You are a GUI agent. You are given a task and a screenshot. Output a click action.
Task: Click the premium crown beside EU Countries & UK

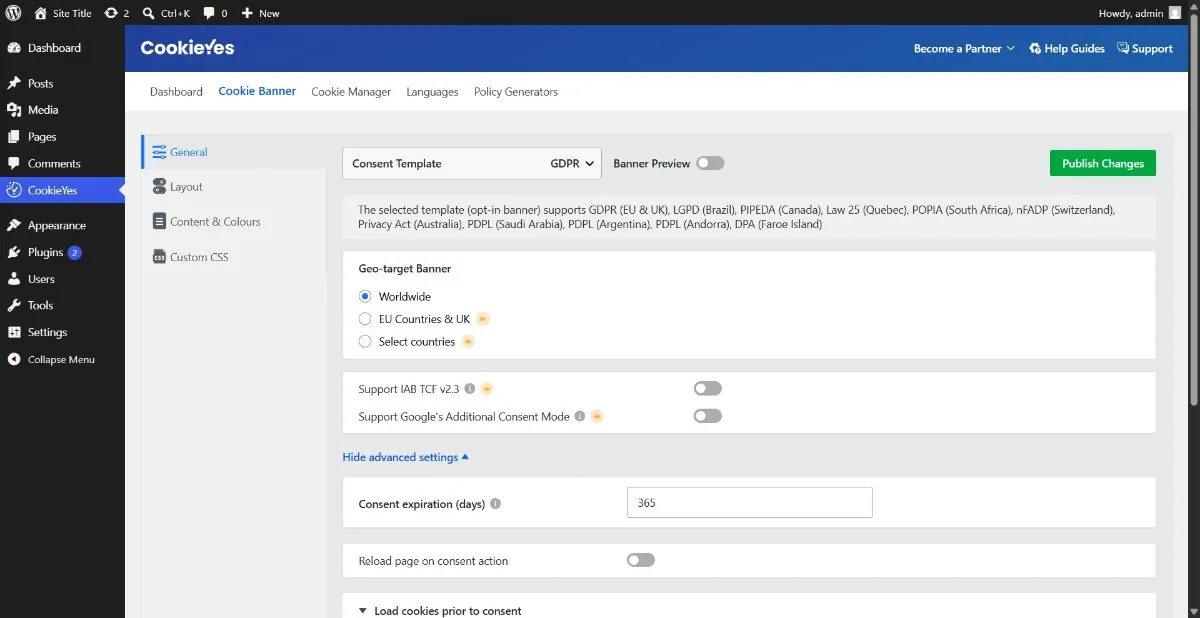coord(482,319)
